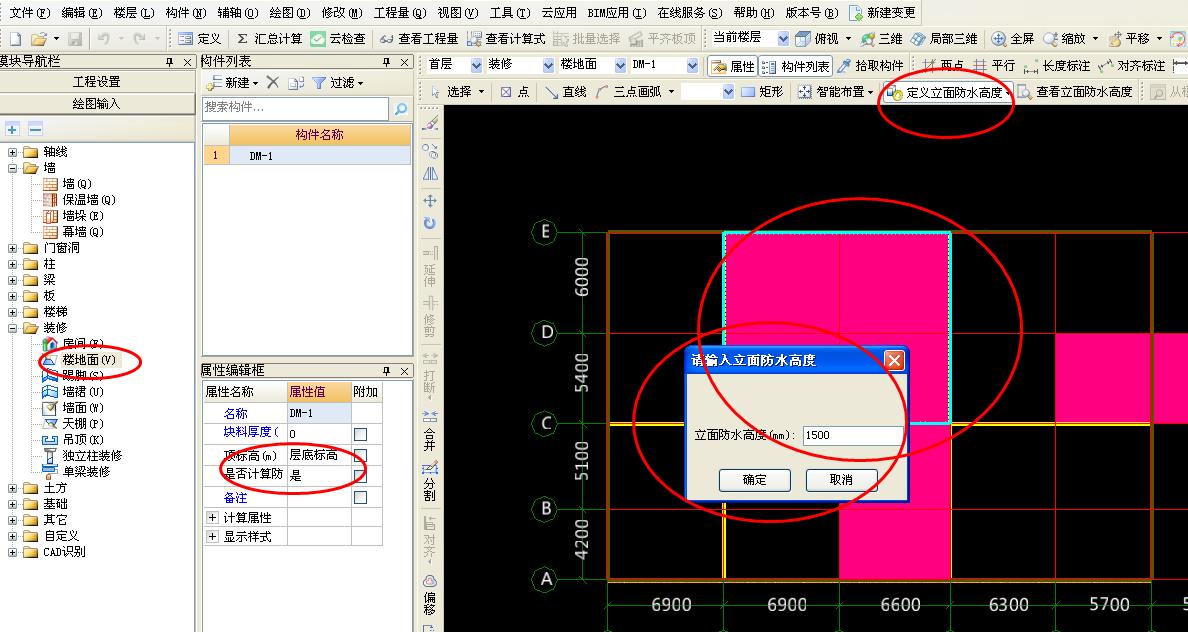1188x632 pixels.
Task: Select 天棚(P) in the navigation tree
Action: (x=73, y=424)
